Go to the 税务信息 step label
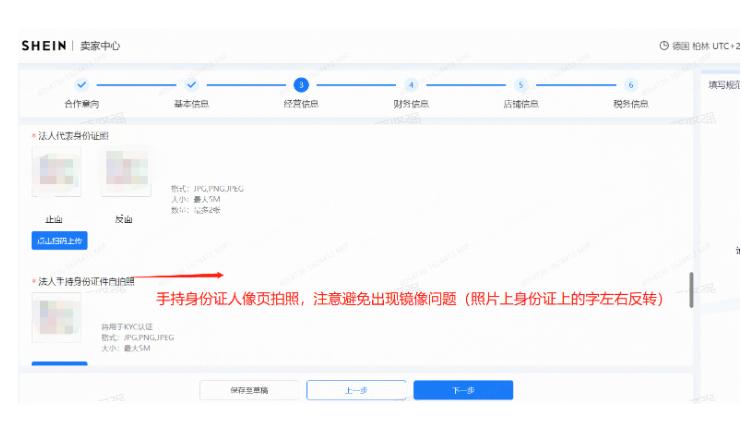The height and width of the screenshot is (430, 742). pyautogui.click(x=630, y=103)
